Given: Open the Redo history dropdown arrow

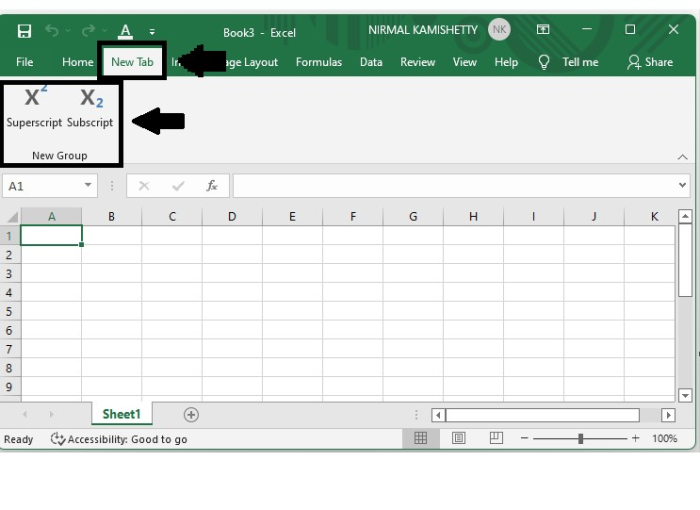Looking at the screenshot, I should click(x=104, y=31).
